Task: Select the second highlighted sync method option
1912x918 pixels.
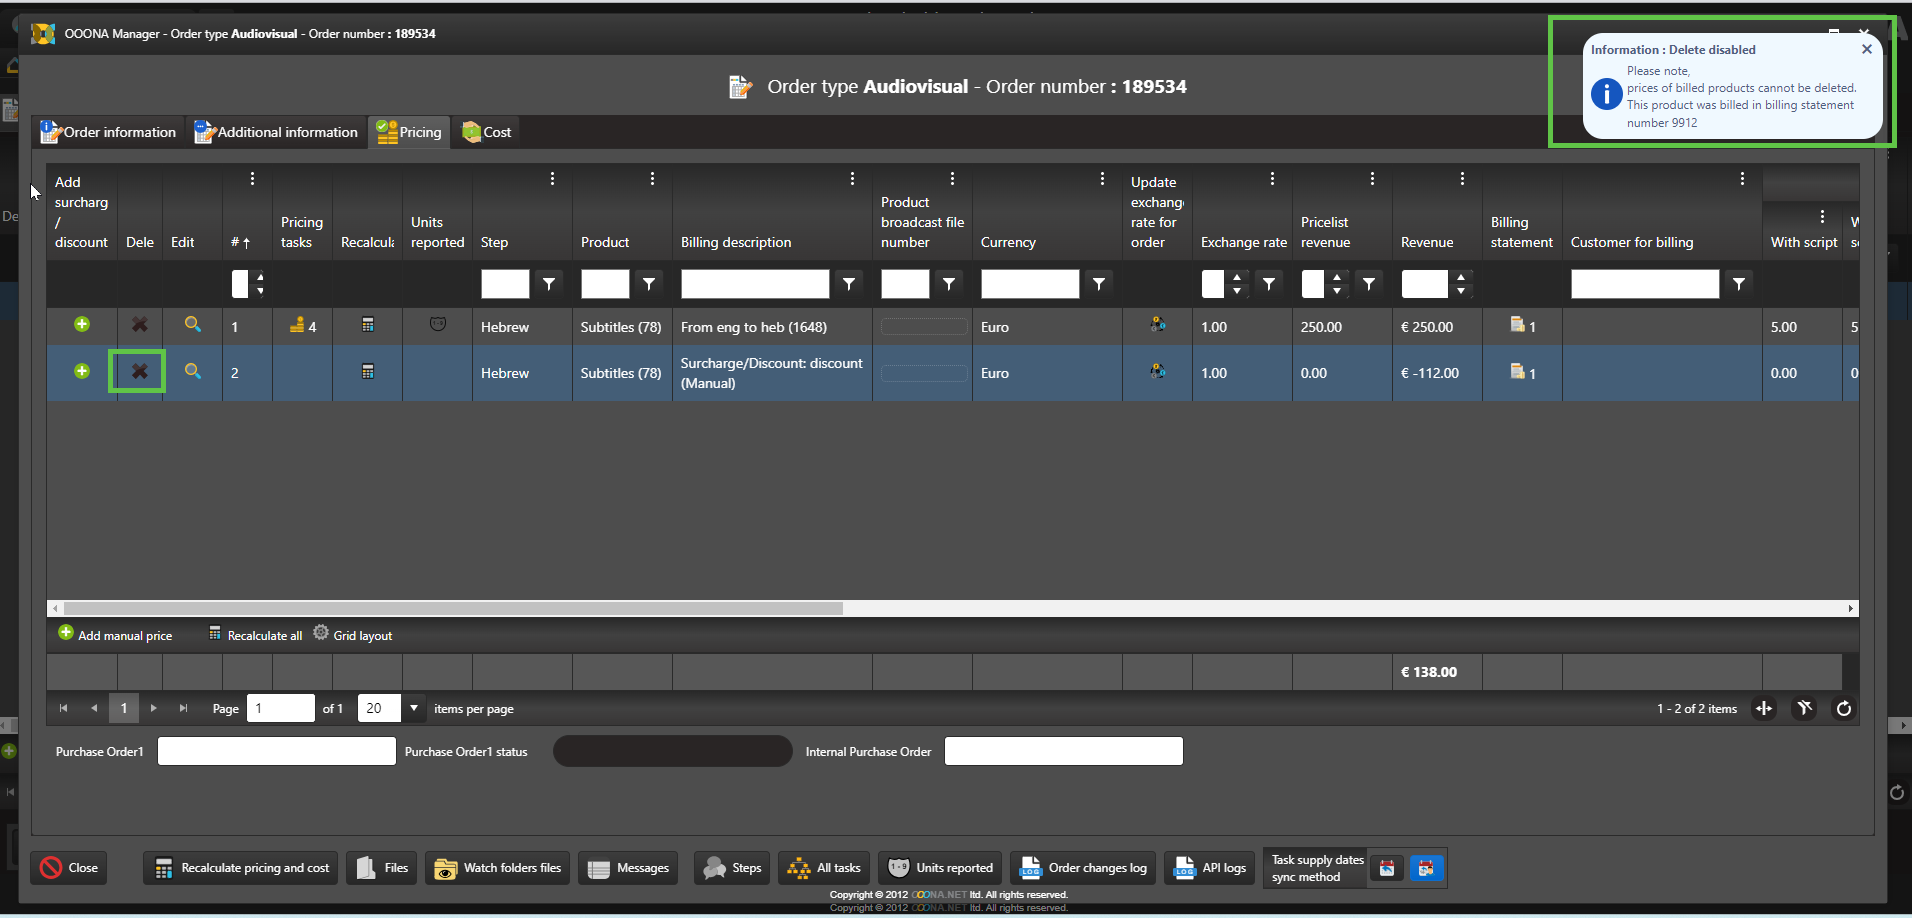Action: point(1426,868)
